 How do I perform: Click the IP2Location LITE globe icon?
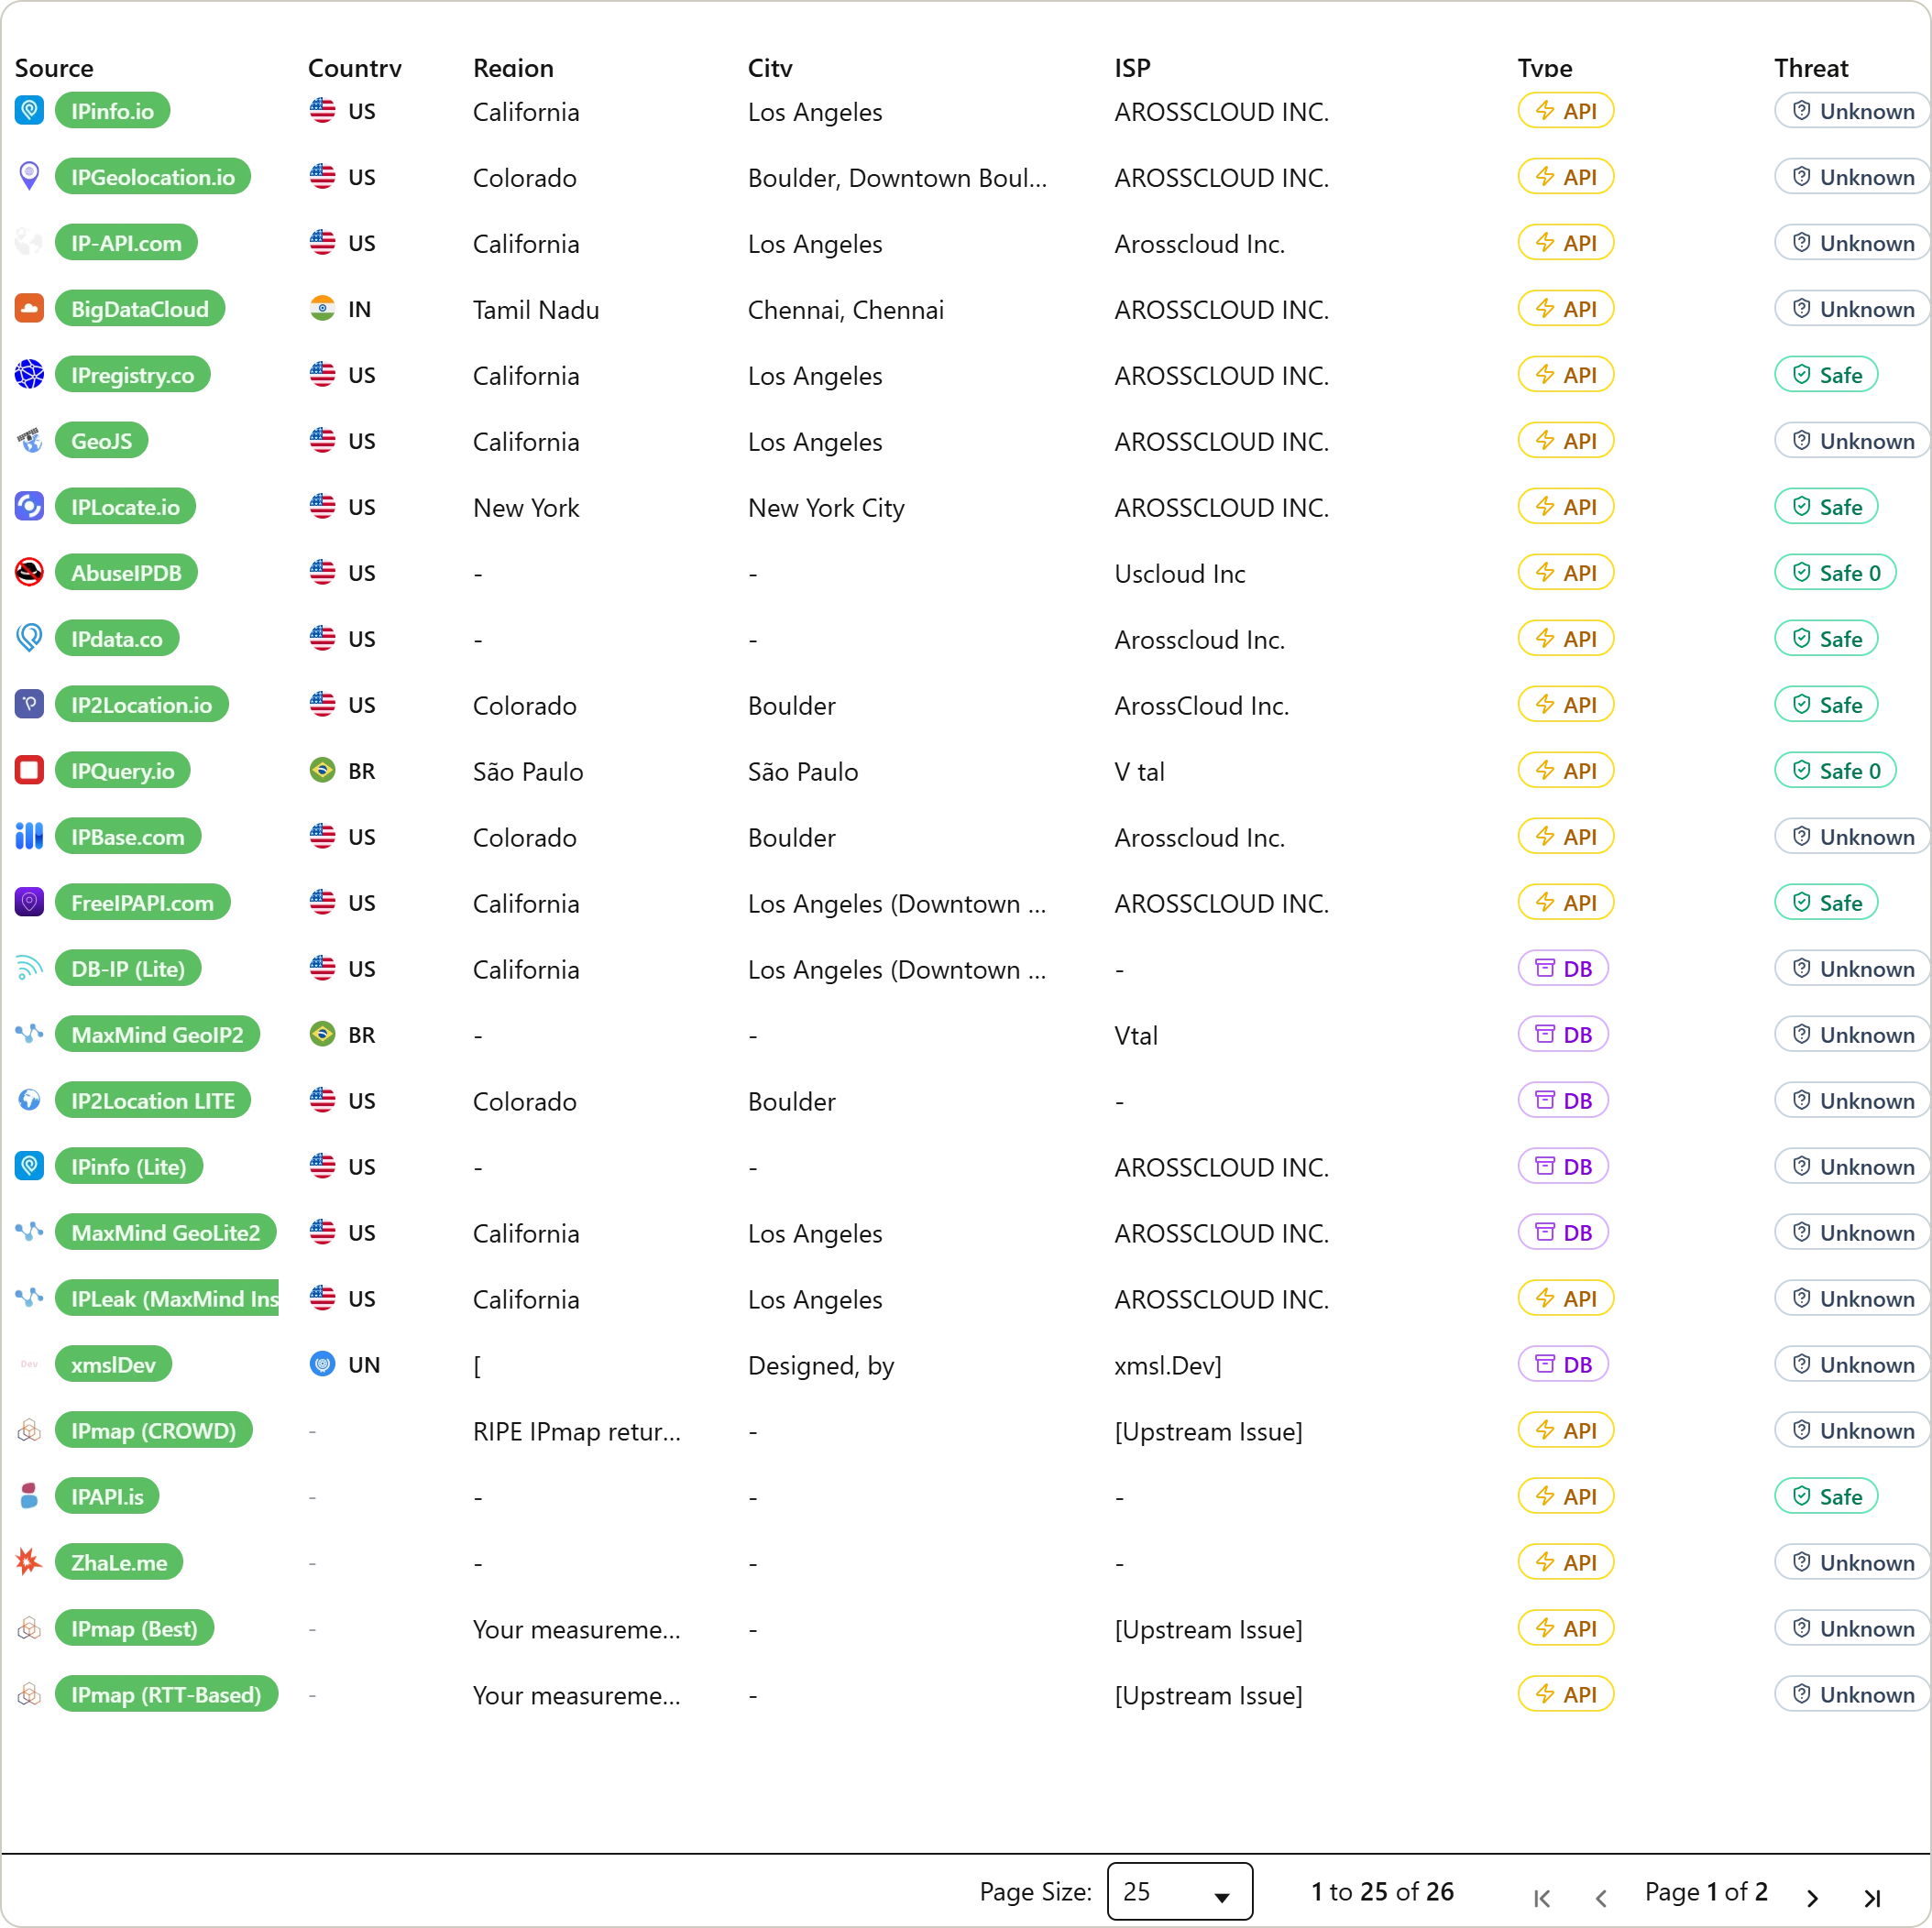click(29, 1101)
